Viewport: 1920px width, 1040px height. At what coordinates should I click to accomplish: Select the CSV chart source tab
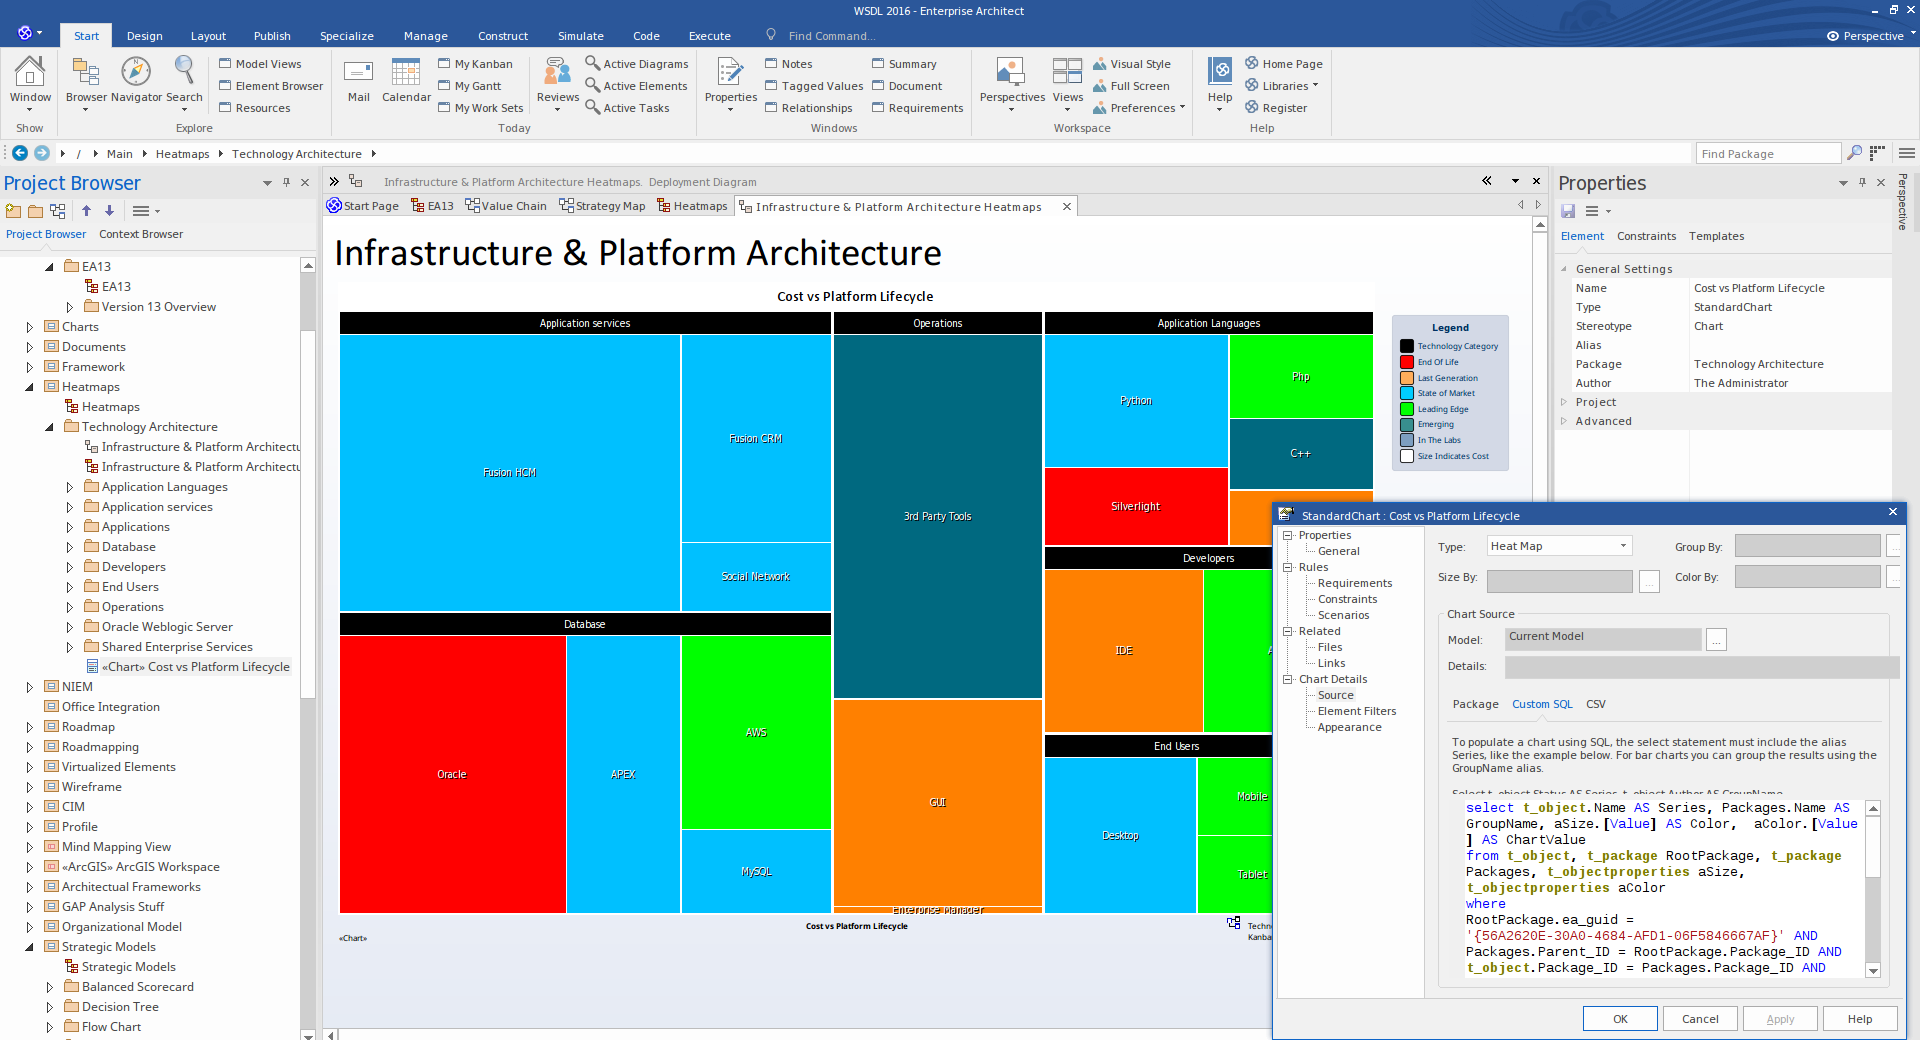1595,704
